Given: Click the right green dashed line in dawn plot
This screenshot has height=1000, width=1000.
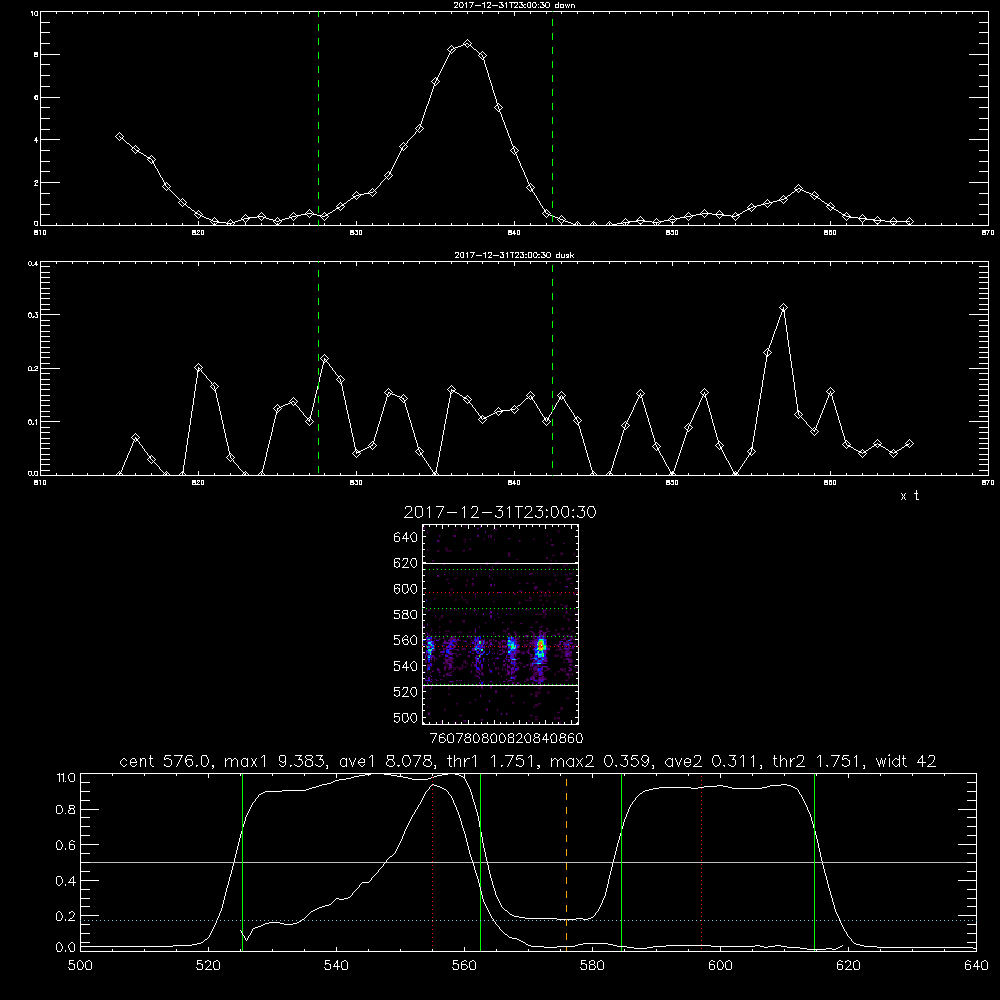Looking at the screenshot, I should [552, 119].
